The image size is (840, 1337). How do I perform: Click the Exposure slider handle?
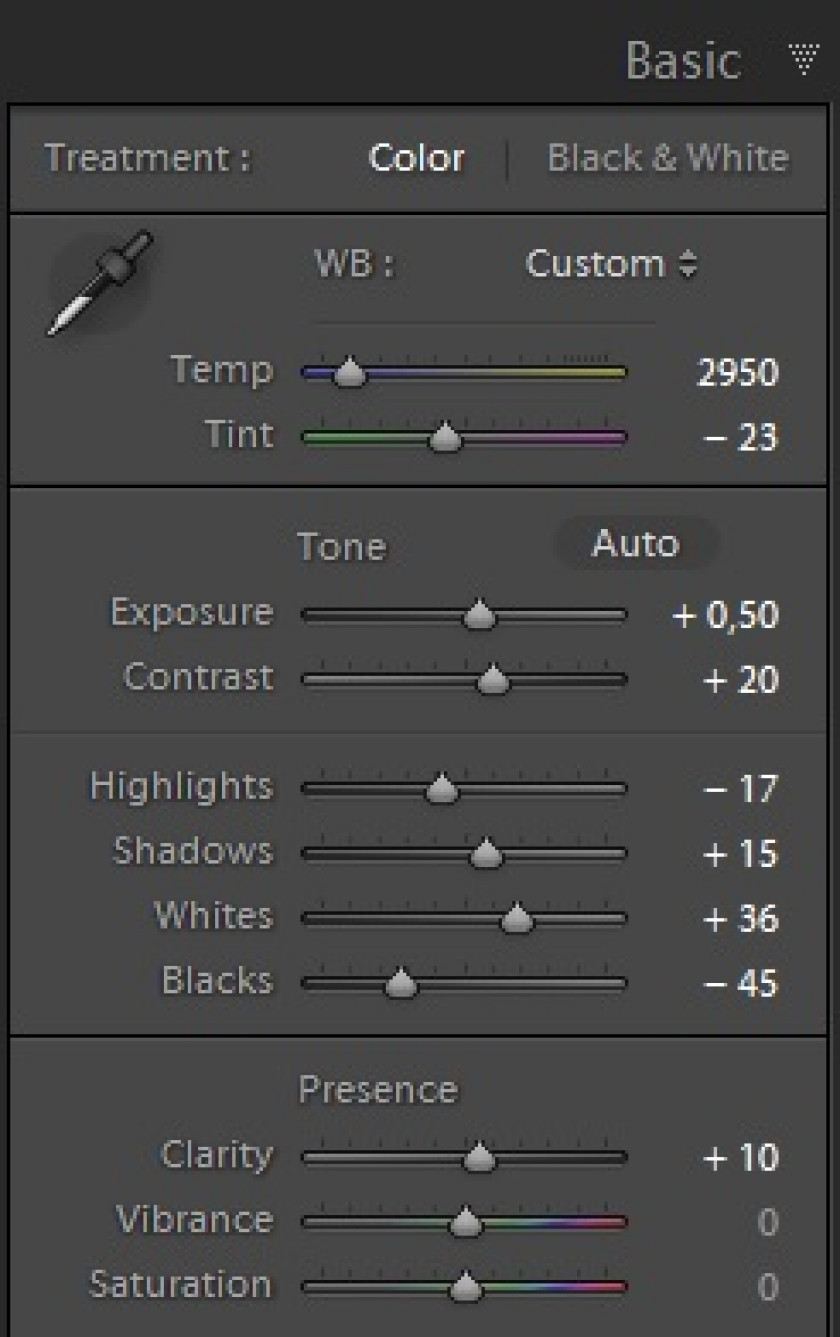[x=480, y=615]
